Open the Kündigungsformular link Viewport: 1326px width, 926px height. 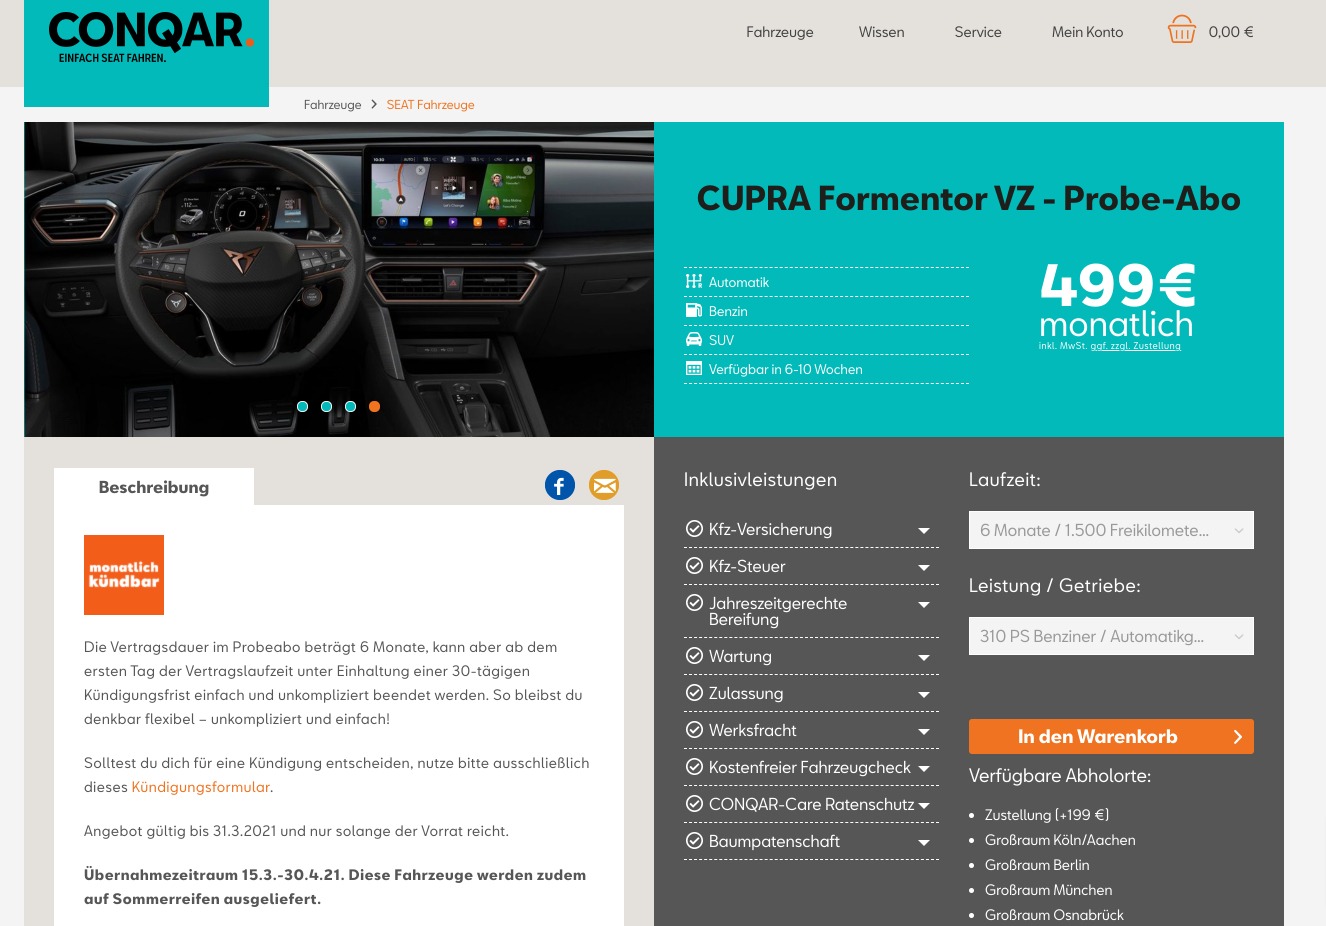201,787
